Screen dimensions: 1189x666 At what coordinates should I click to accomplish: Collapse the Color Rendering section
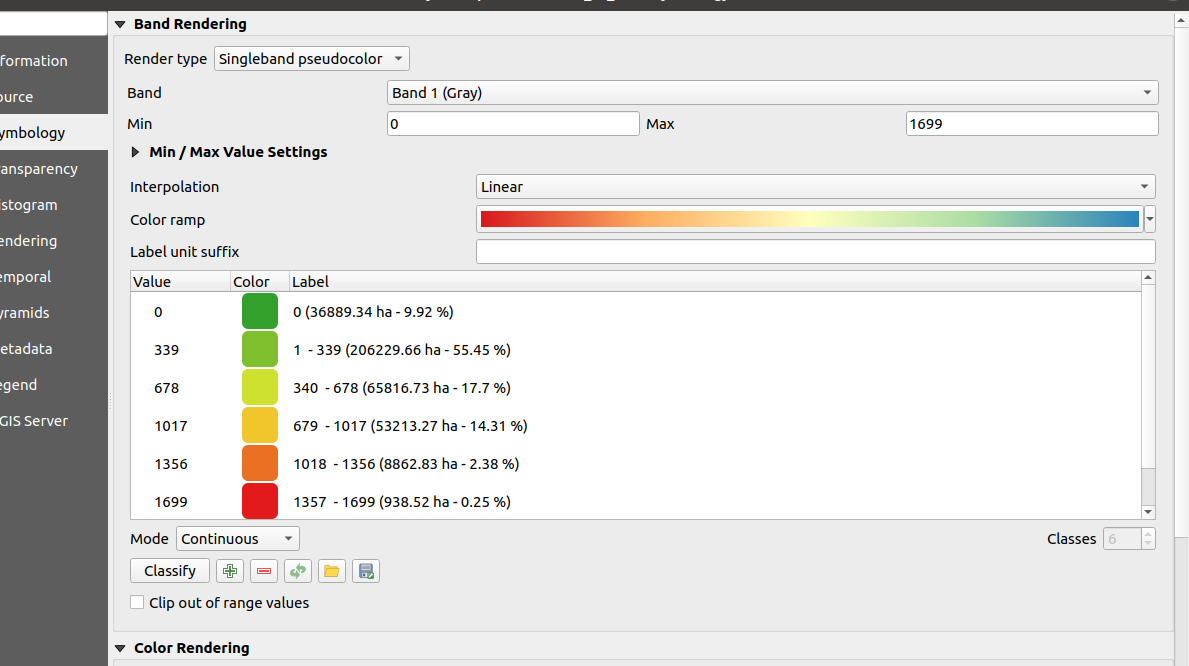121,648
